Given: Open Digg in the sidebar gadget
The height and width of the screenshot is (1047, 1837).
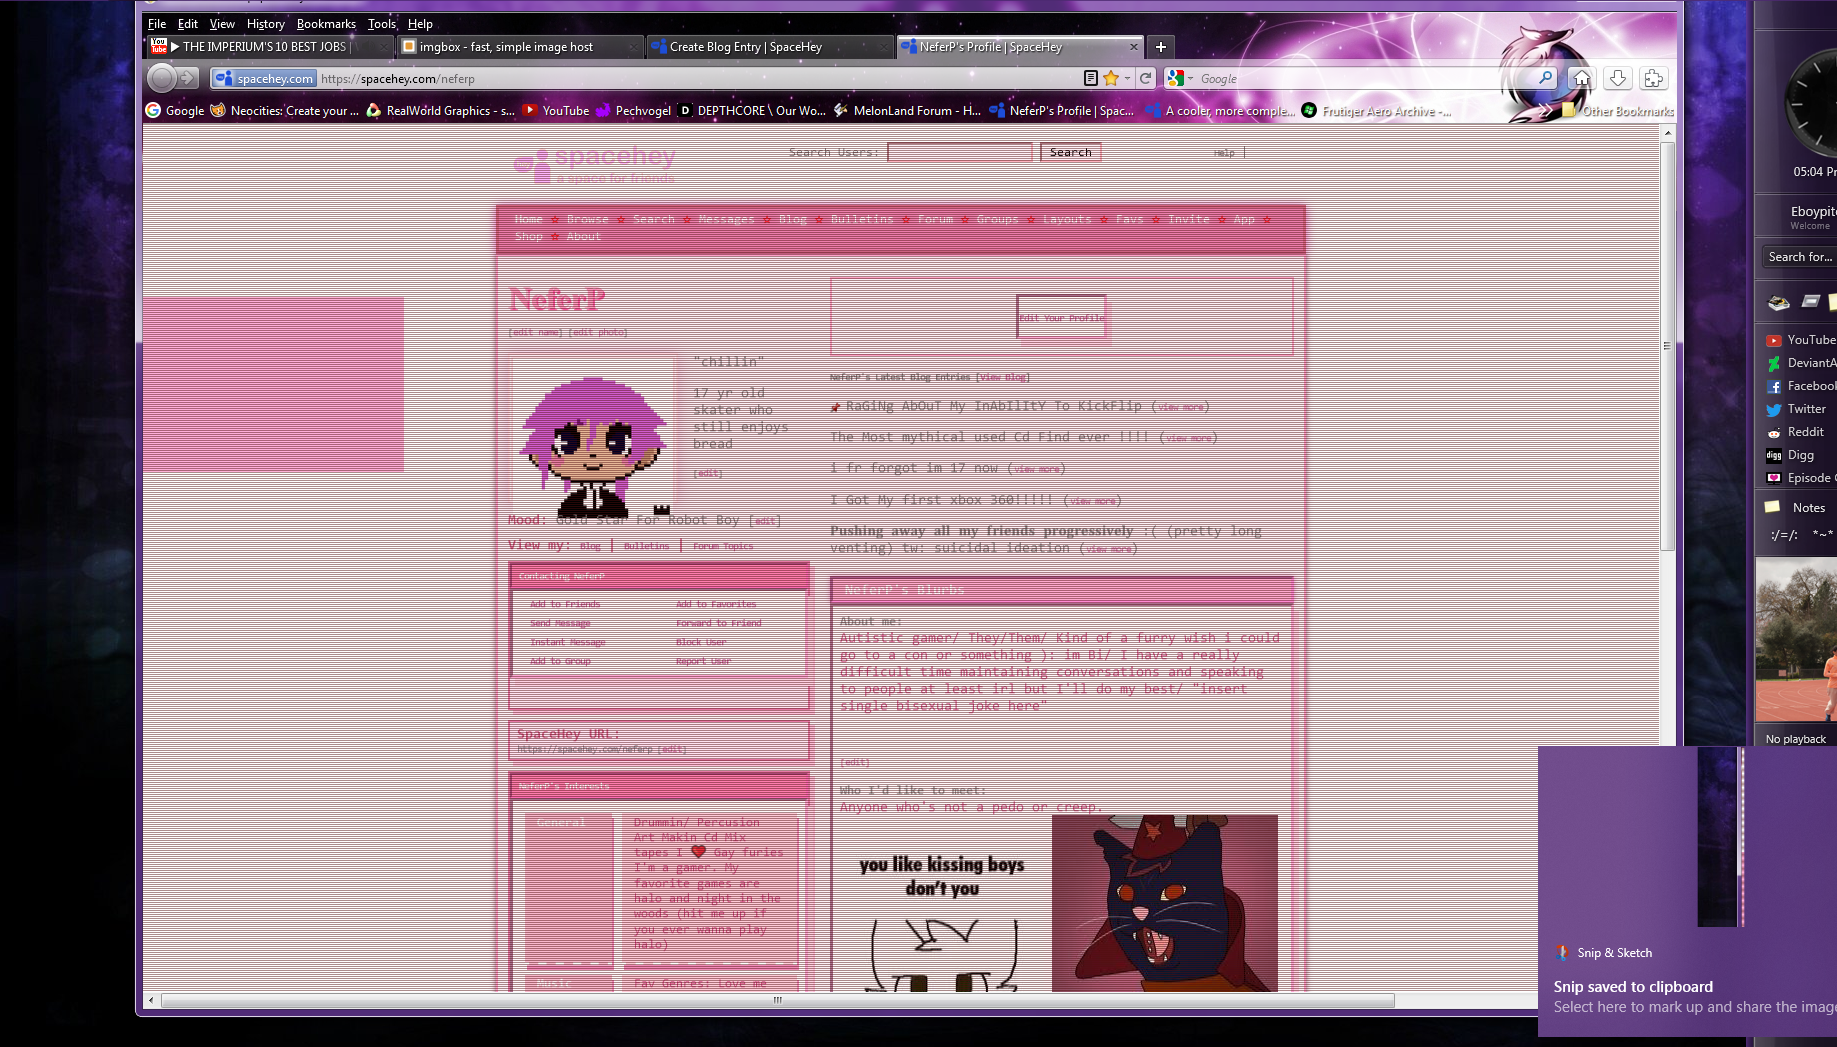Looking at the screenshot, I should (1790, 455).
